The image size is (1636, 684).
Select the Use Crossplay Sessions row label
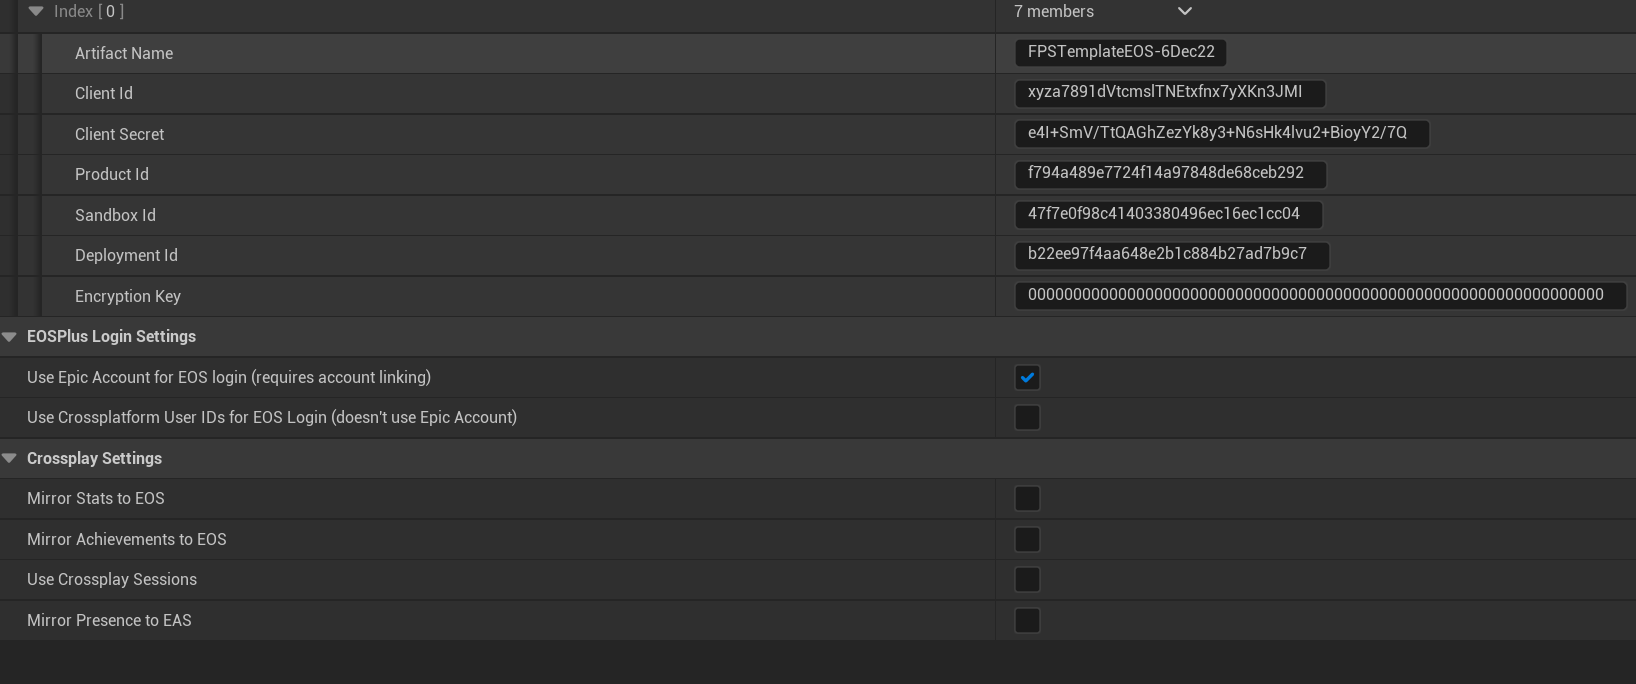[x=112, y=580]
